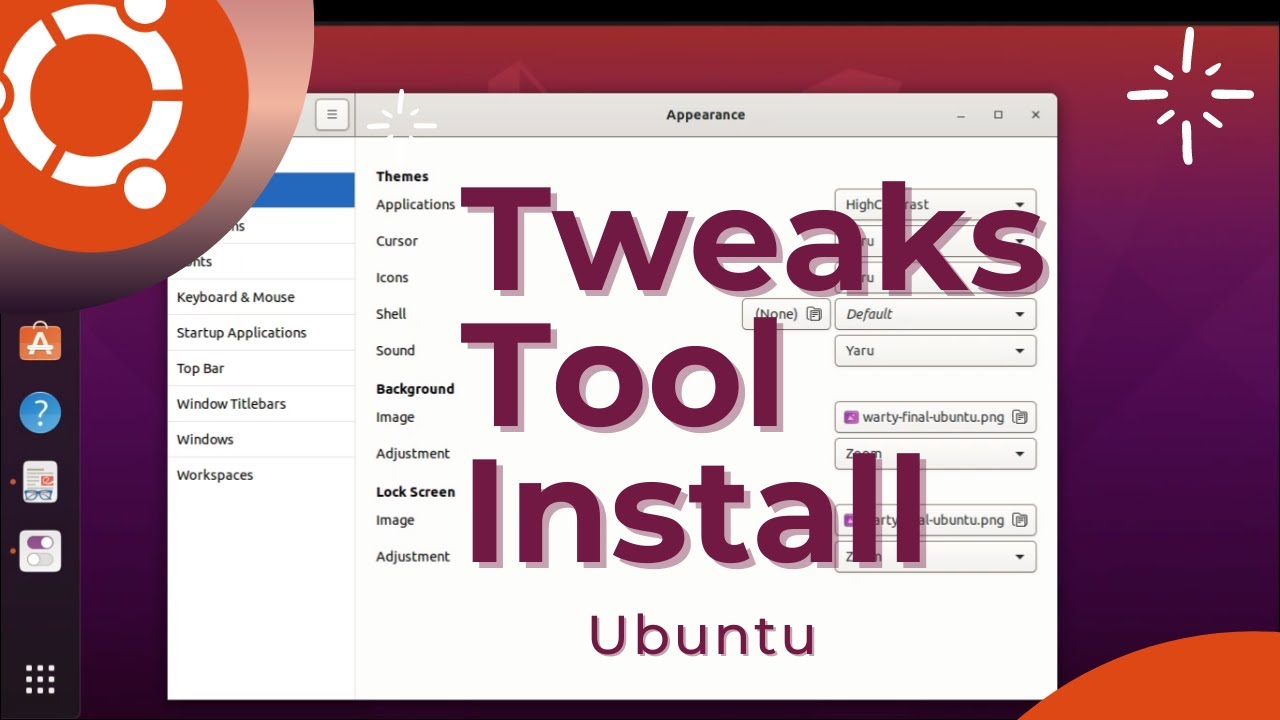Click the Themes section heading

402,176
